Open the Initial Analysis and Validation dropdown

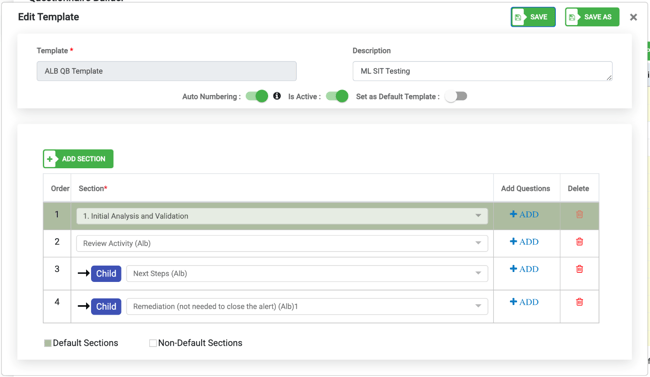point(282,216)
